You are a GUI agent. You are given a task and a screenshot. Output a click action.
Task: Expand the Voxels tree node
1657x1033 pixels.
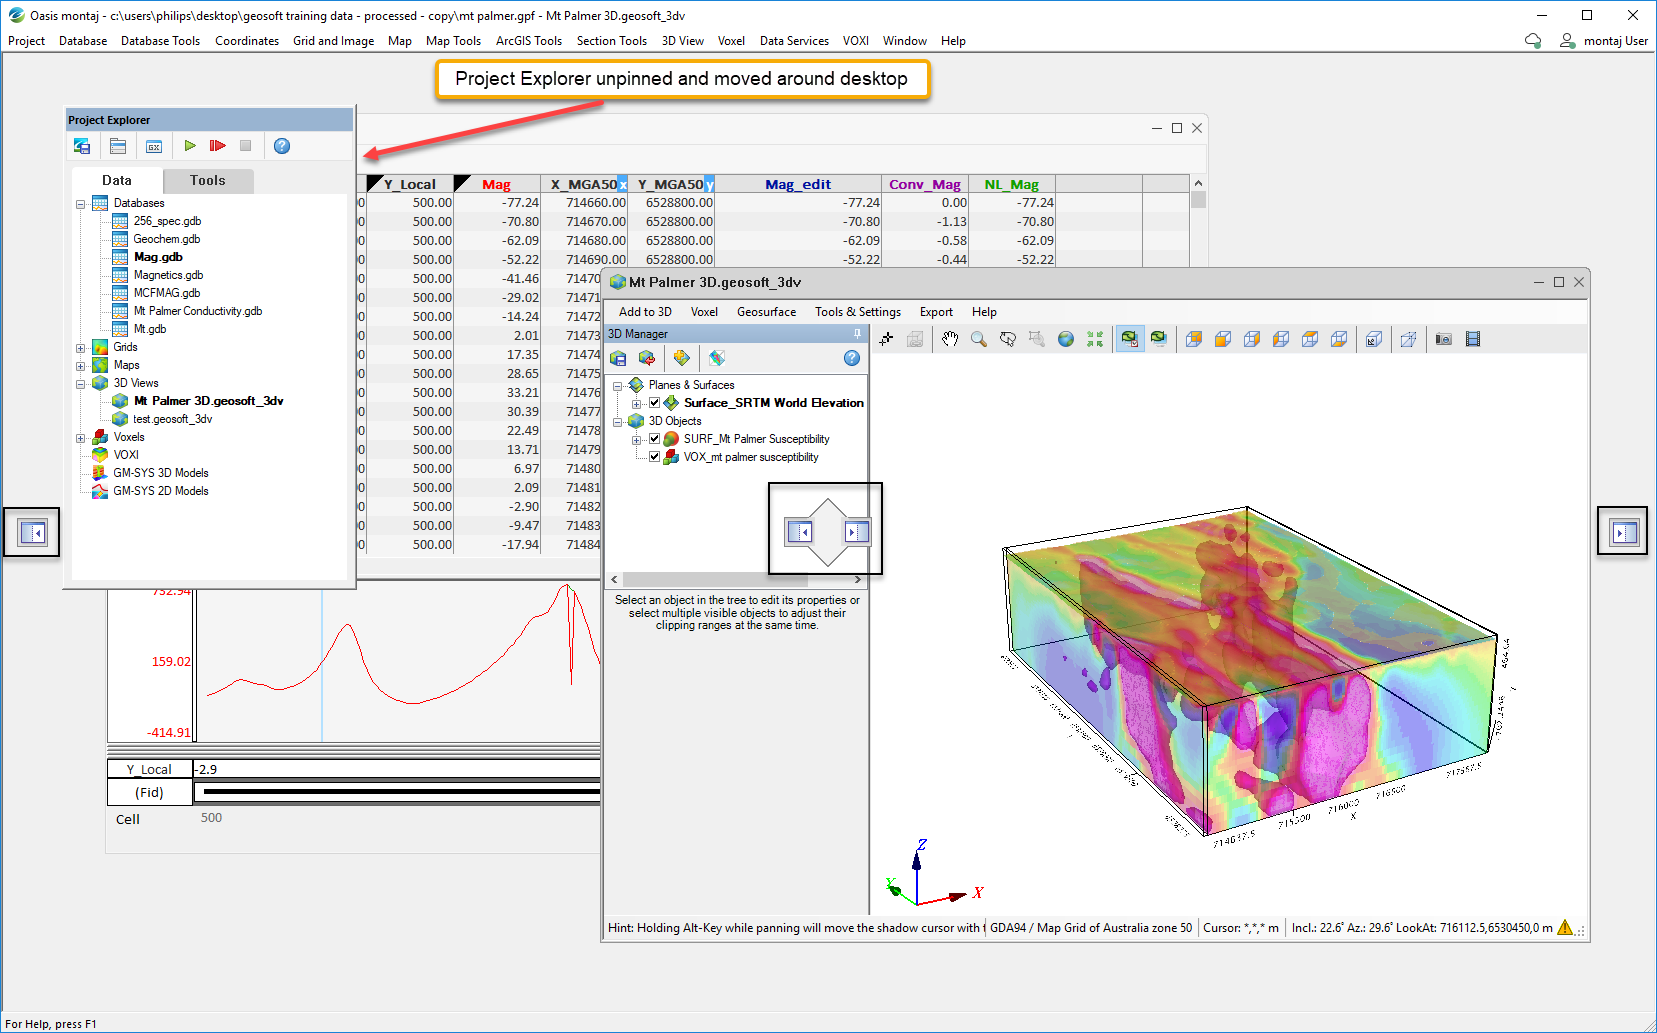[x=81, y=438]
